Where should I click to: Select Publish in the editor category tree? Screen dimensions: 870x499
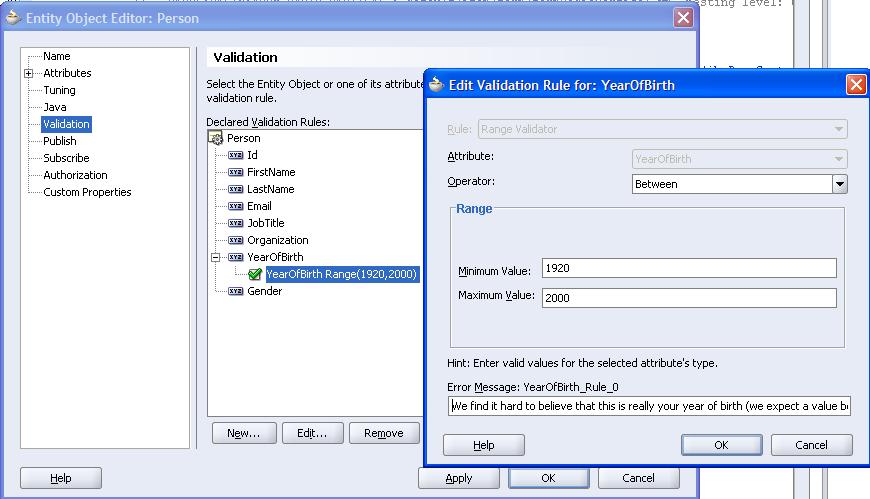click(x=60, y=141)
